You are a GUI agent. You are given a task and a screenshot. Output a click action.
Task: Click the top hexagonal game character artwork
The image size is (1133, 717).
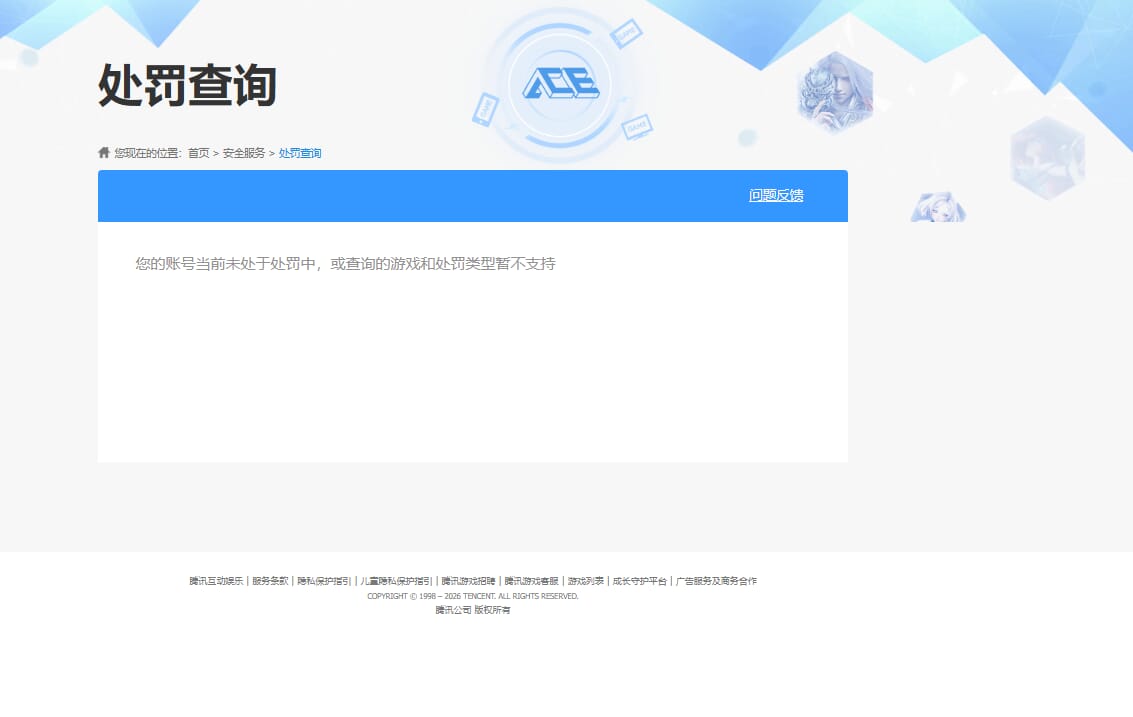tap(838, 89)
